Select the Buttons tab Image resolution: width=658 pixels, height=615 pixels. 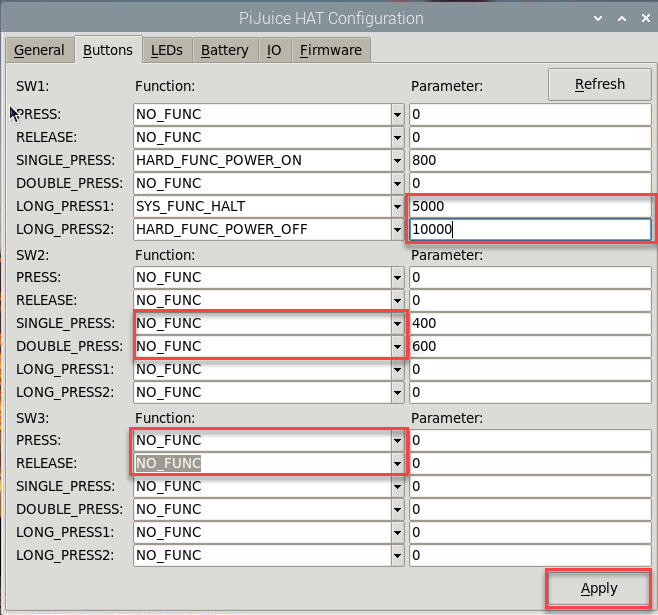pos(108,50)
